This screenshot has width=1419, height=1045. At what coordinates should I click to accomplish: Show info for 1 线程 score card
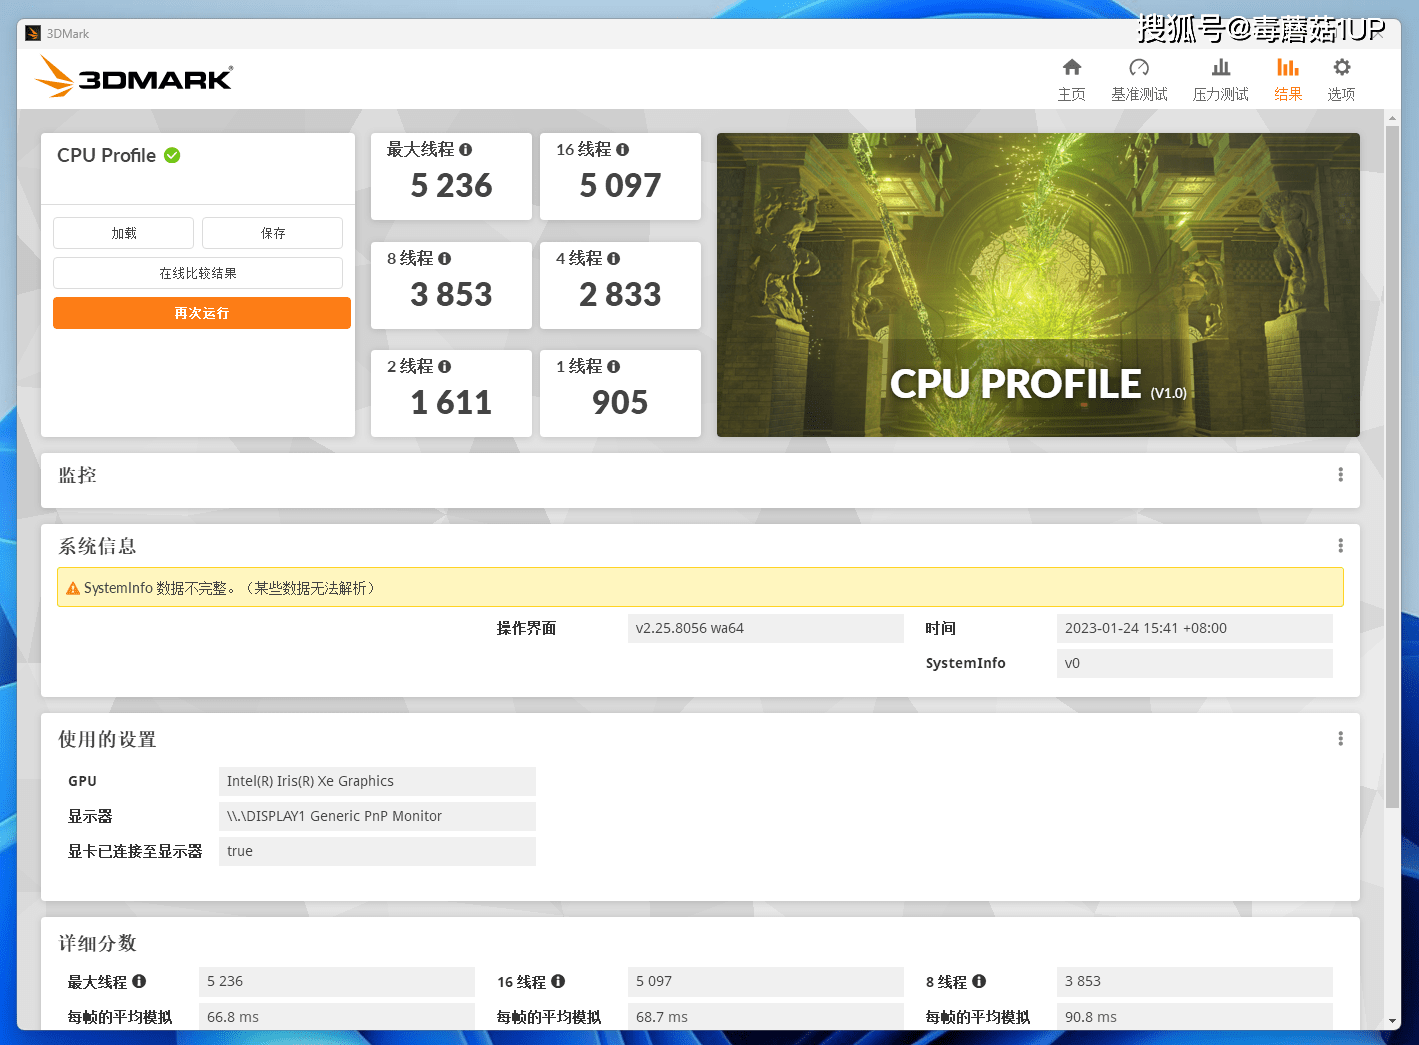(x=613, y=366)
